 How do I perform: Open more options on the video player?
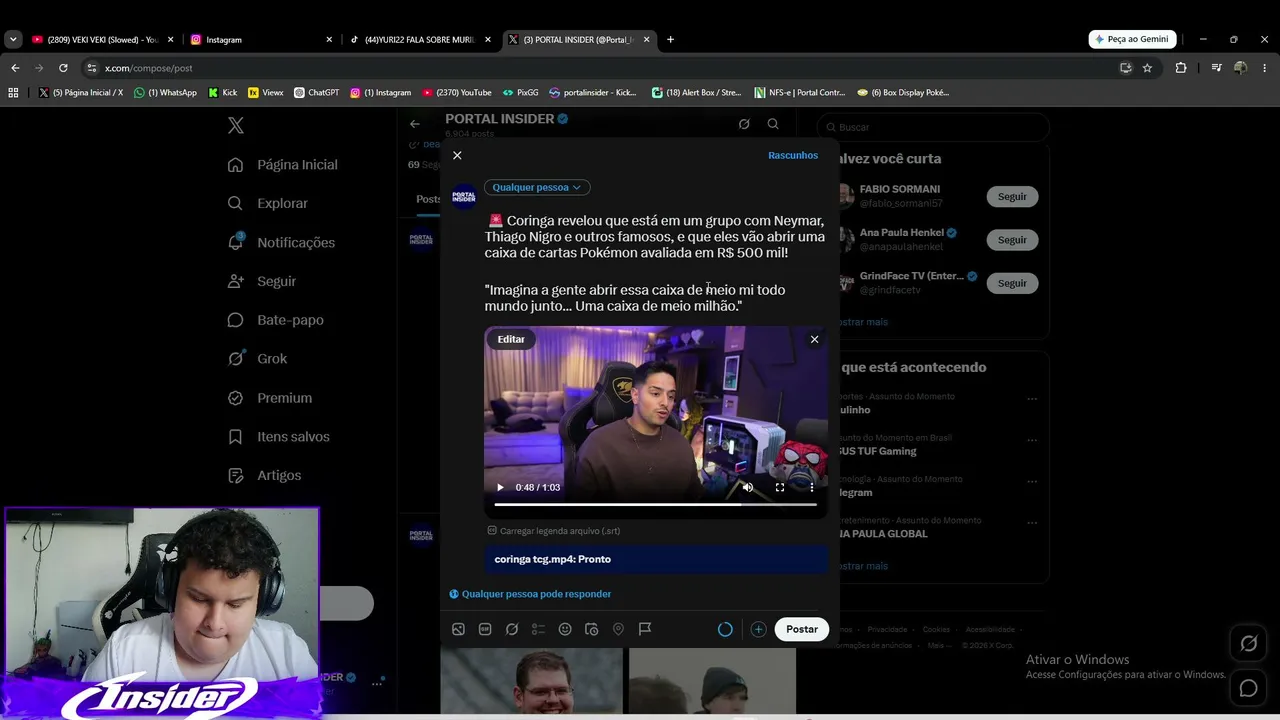point(812,487)
